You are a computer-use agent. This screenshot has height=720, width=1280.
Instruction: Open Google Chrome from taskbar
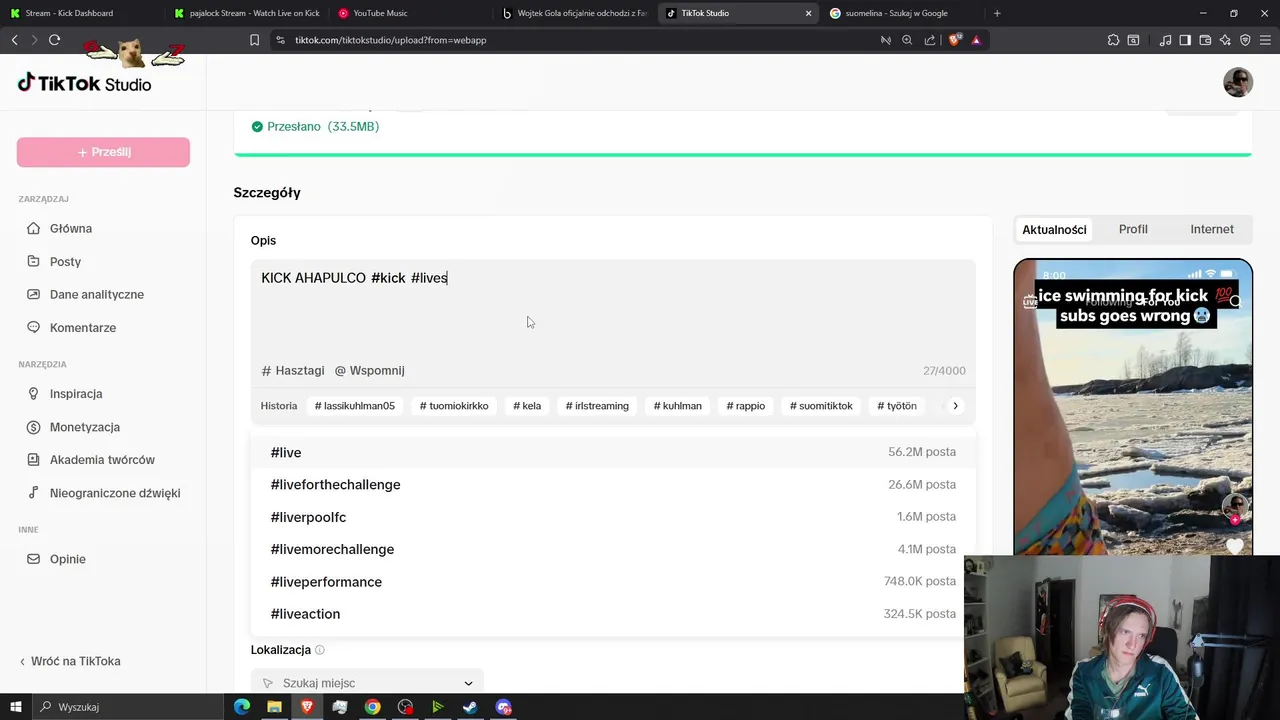click(x=372, y=707)
